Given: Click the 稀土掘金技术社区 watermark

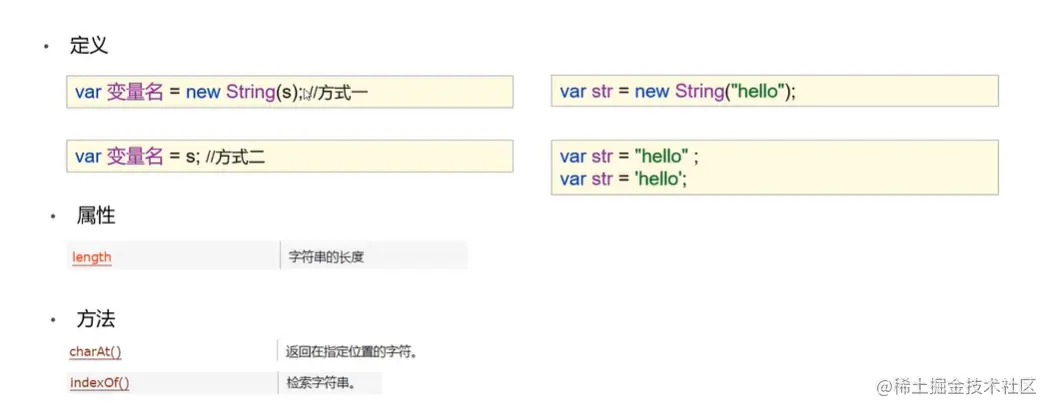Looking at the screenshot, I should coord(956,386).
